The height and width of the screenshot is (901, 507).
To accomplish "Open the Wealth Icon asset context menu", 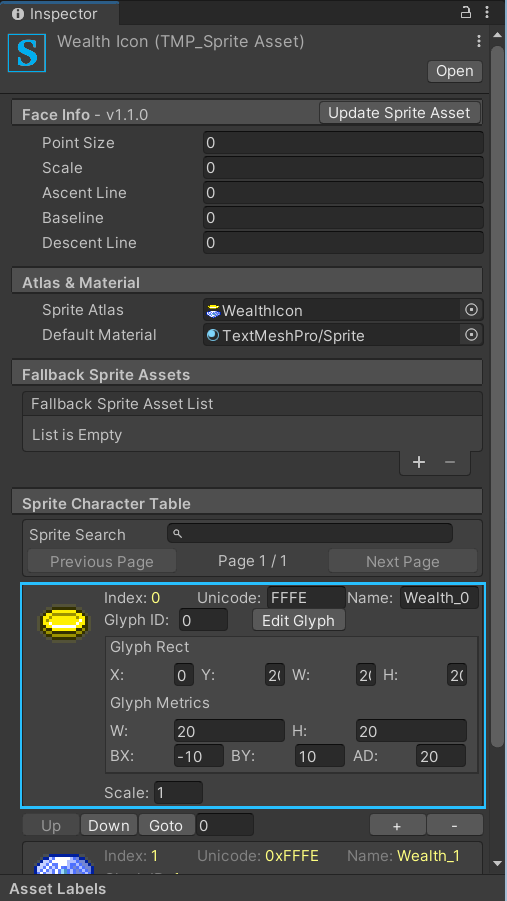I will pyautogui.click(x=478, y=41).
